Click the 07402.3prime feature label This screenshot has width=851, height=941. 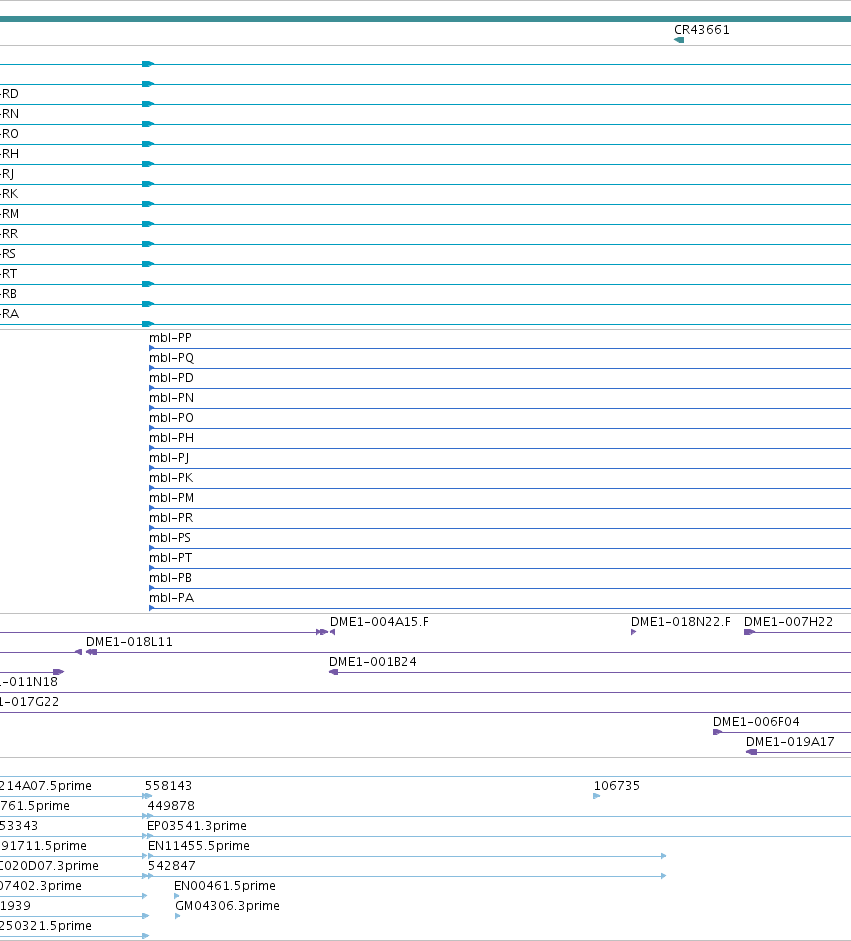pos(41,885)
